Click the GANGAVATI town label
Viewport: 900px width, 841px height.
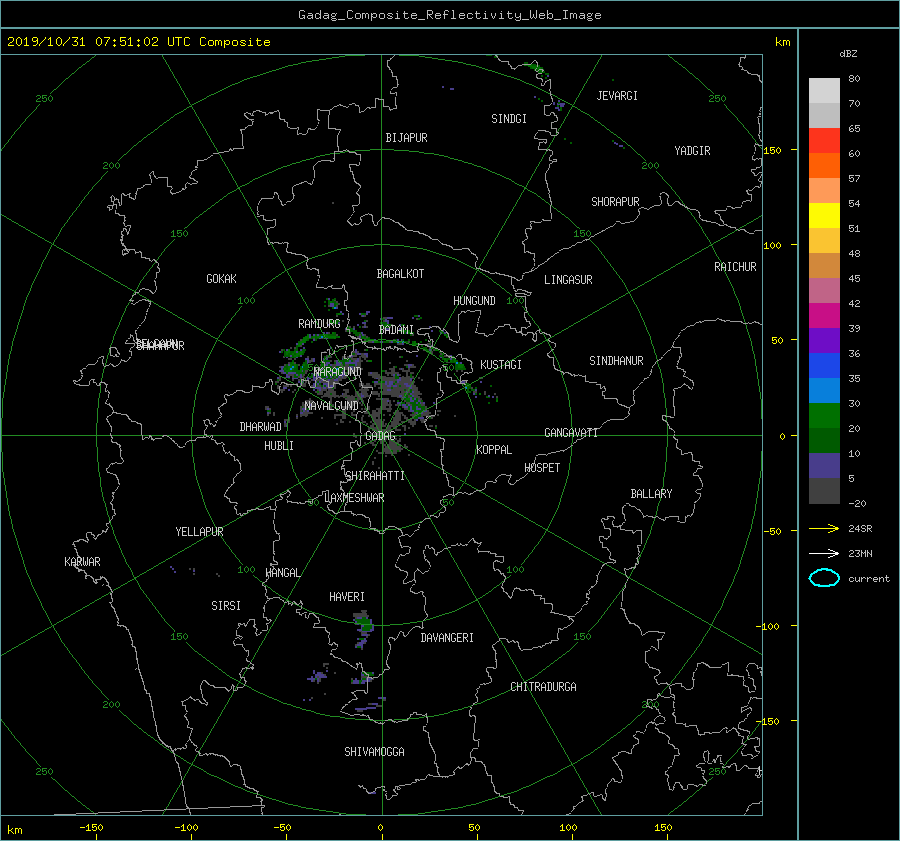(571, 433)
